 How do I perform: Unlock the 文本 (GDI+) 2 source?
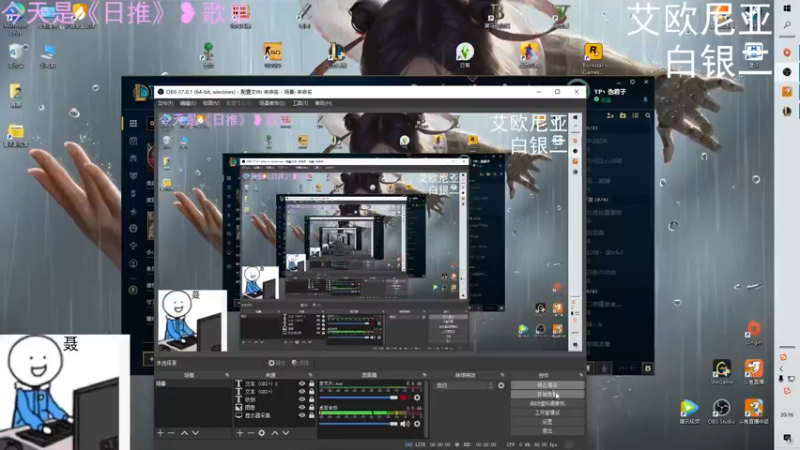(311, 384)
